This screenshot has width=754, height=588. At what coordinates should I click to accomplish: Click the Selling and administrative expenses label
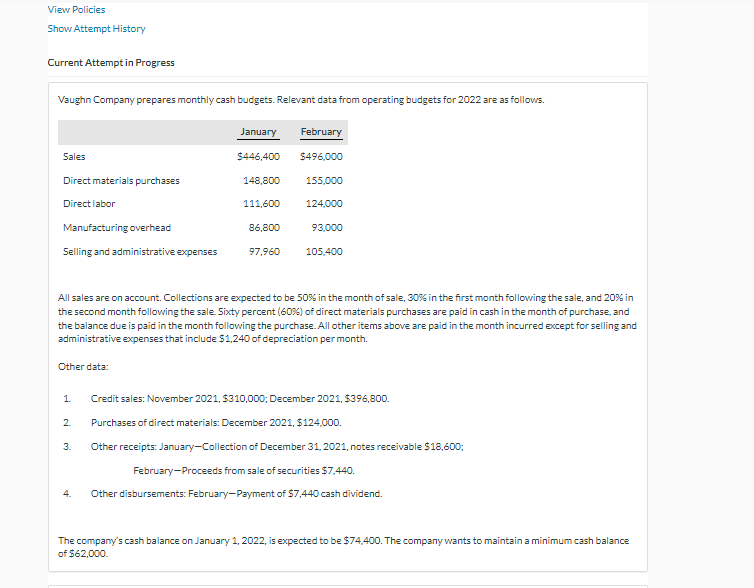coord(140,252)
